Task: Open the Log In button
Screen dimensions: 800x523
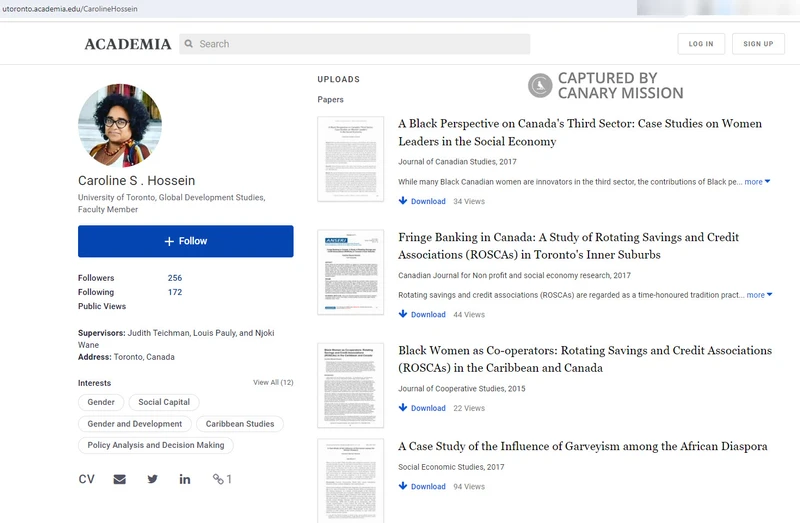Action: tap(701, 44)
